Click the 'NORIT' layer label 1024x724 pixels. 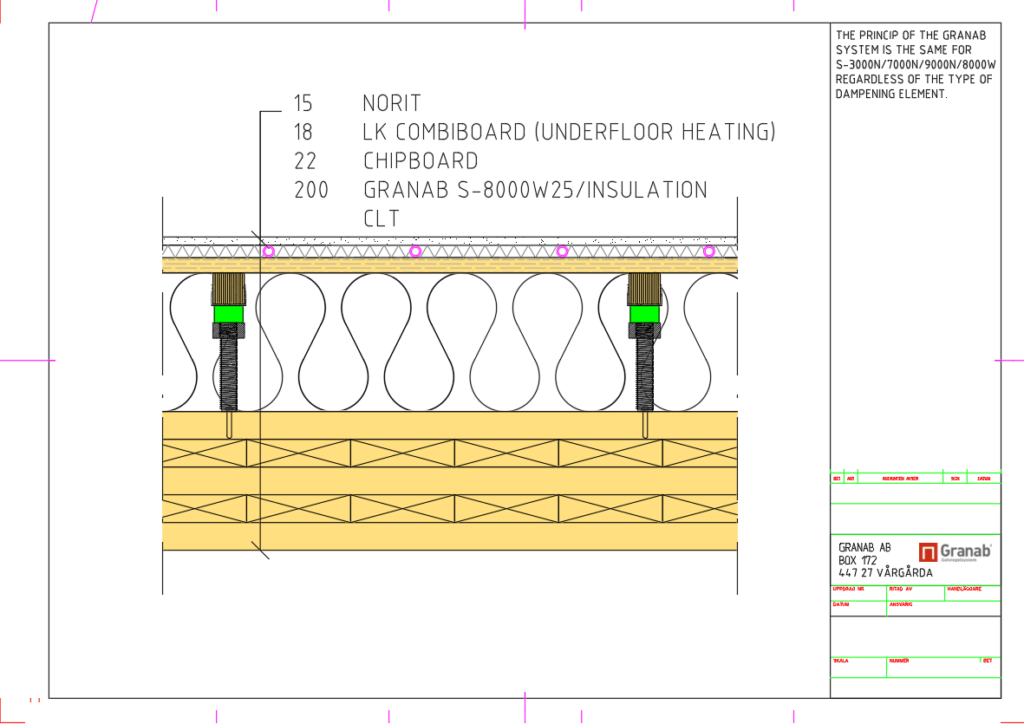point(392,103)
